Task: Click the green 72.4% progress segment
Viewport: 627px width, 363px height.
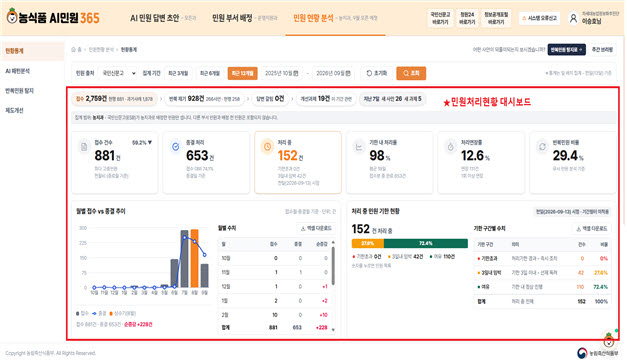Action: coord(425,243)
